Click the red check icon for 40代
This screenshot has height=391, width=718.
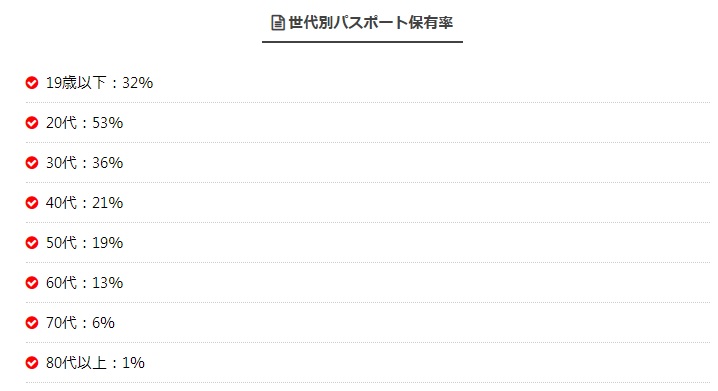32,202
